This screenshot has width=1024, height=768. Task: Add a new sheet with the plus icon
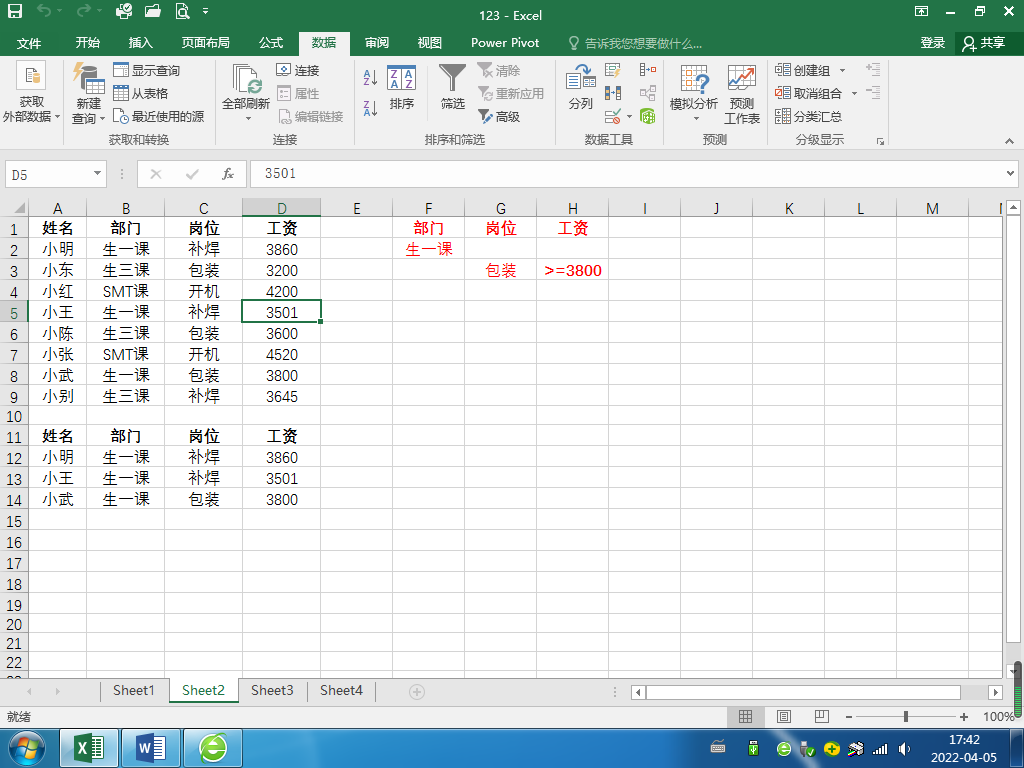coord(417,692)
